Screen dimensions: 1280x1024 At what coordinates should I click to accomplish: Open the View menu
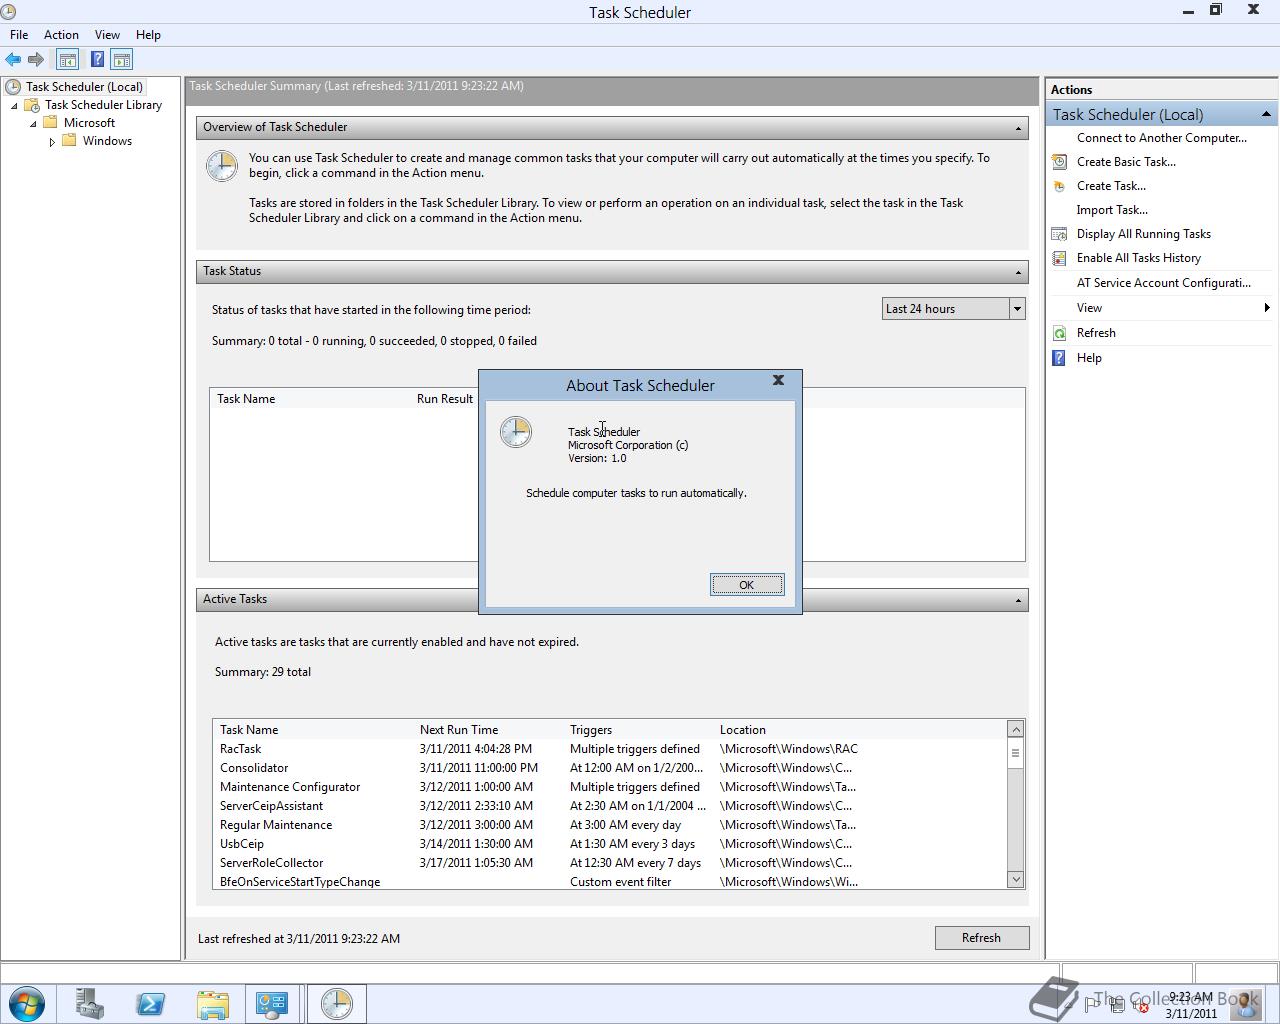107,35
